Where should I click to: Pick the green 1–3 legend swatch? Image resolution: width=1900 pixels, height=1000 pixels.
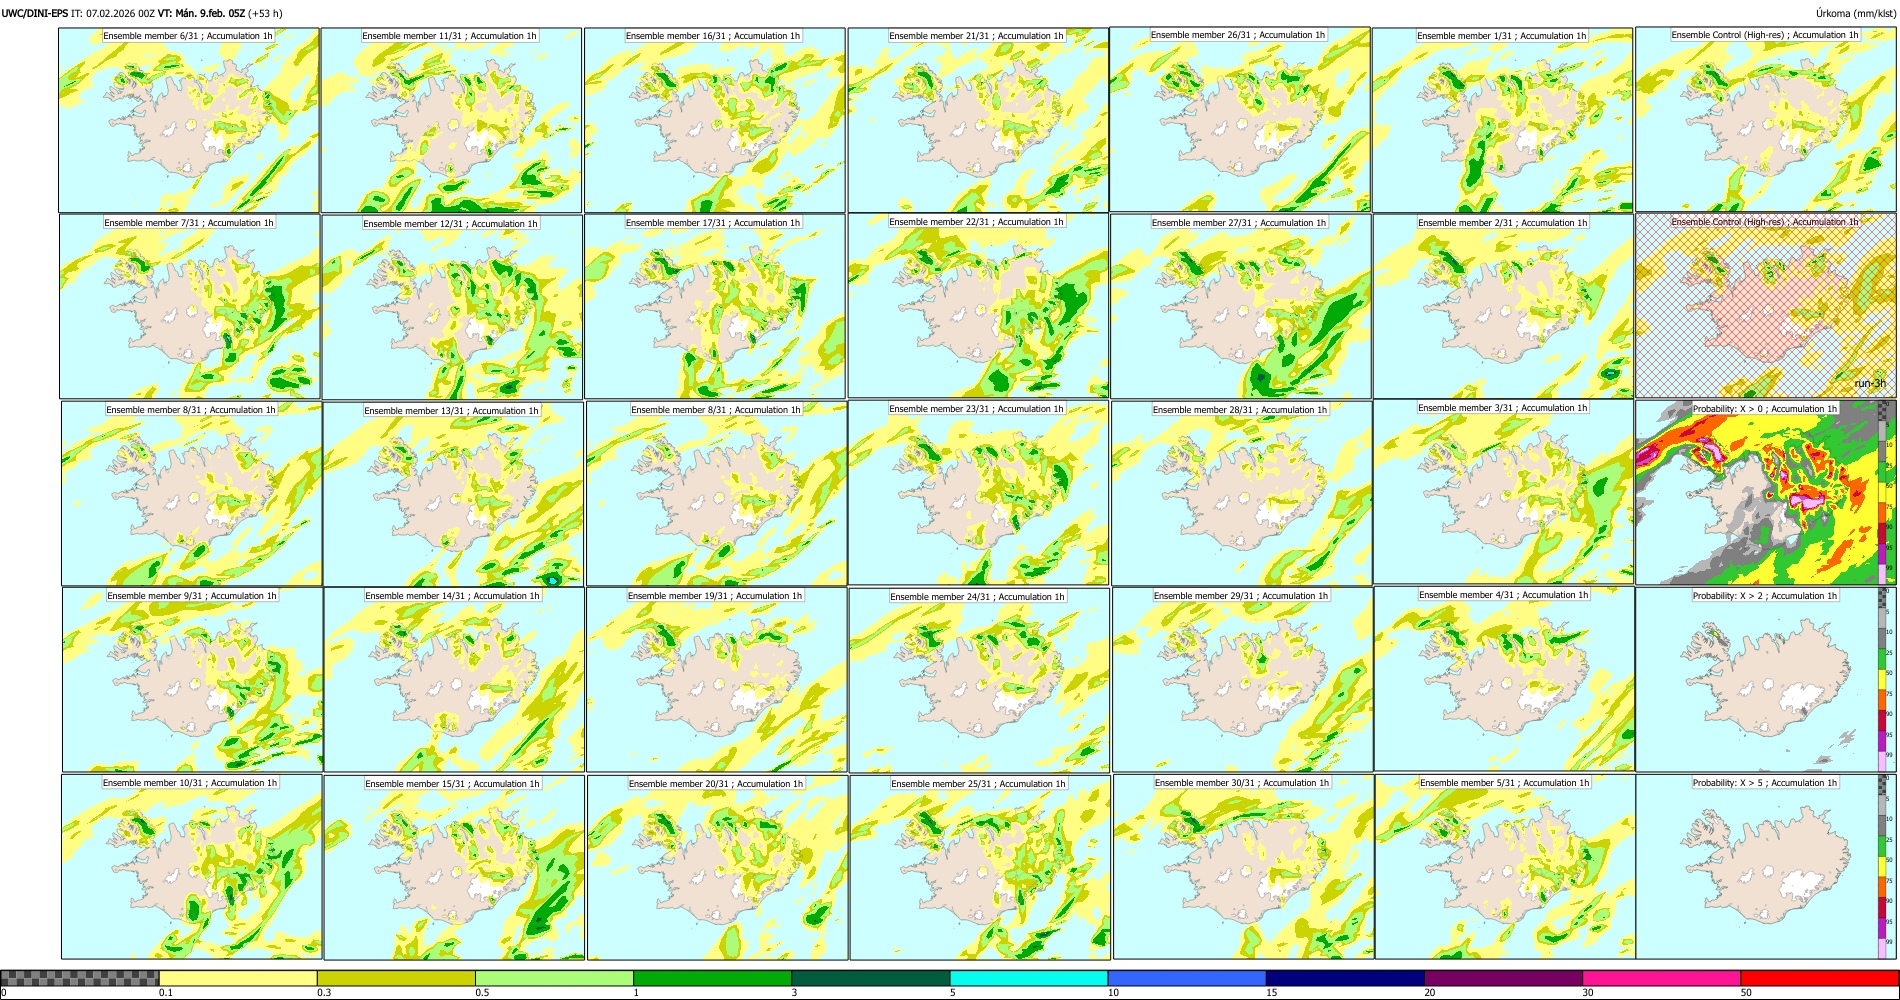coord(712,978)
